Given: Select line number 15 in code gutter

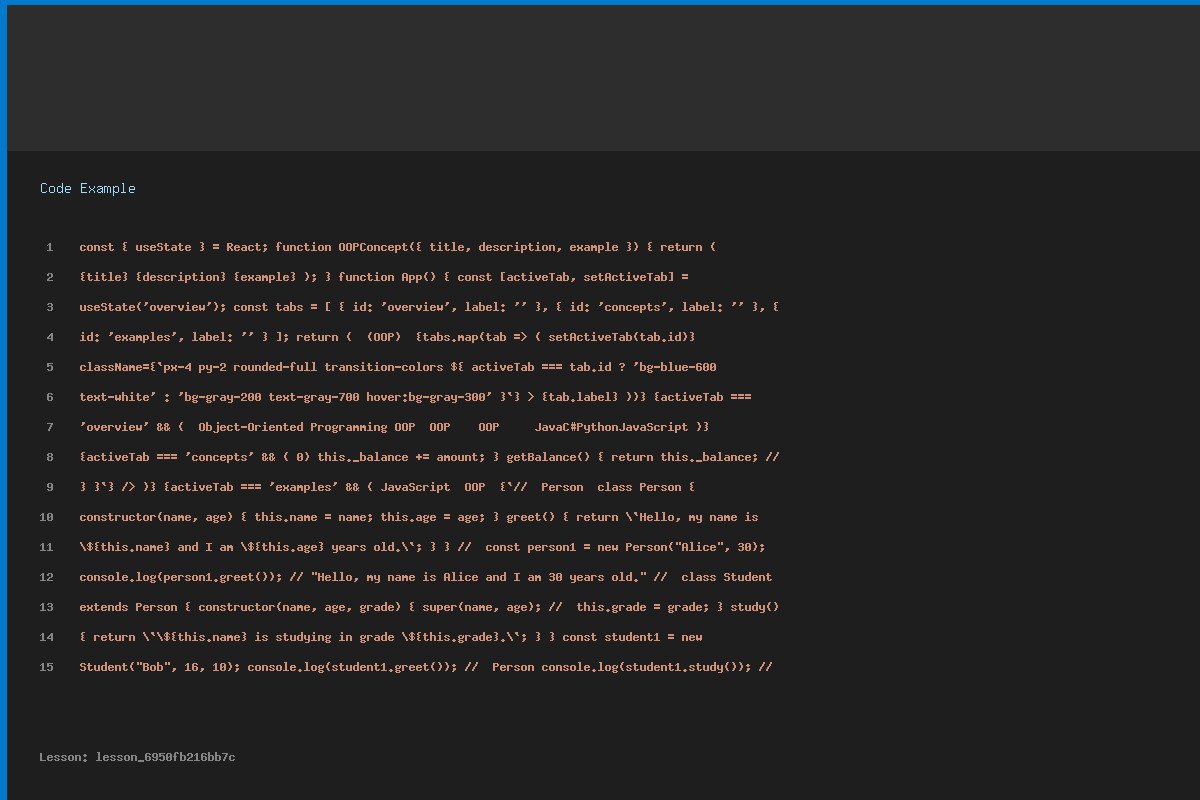Looking at the screenshot, I should coord(47,667).
